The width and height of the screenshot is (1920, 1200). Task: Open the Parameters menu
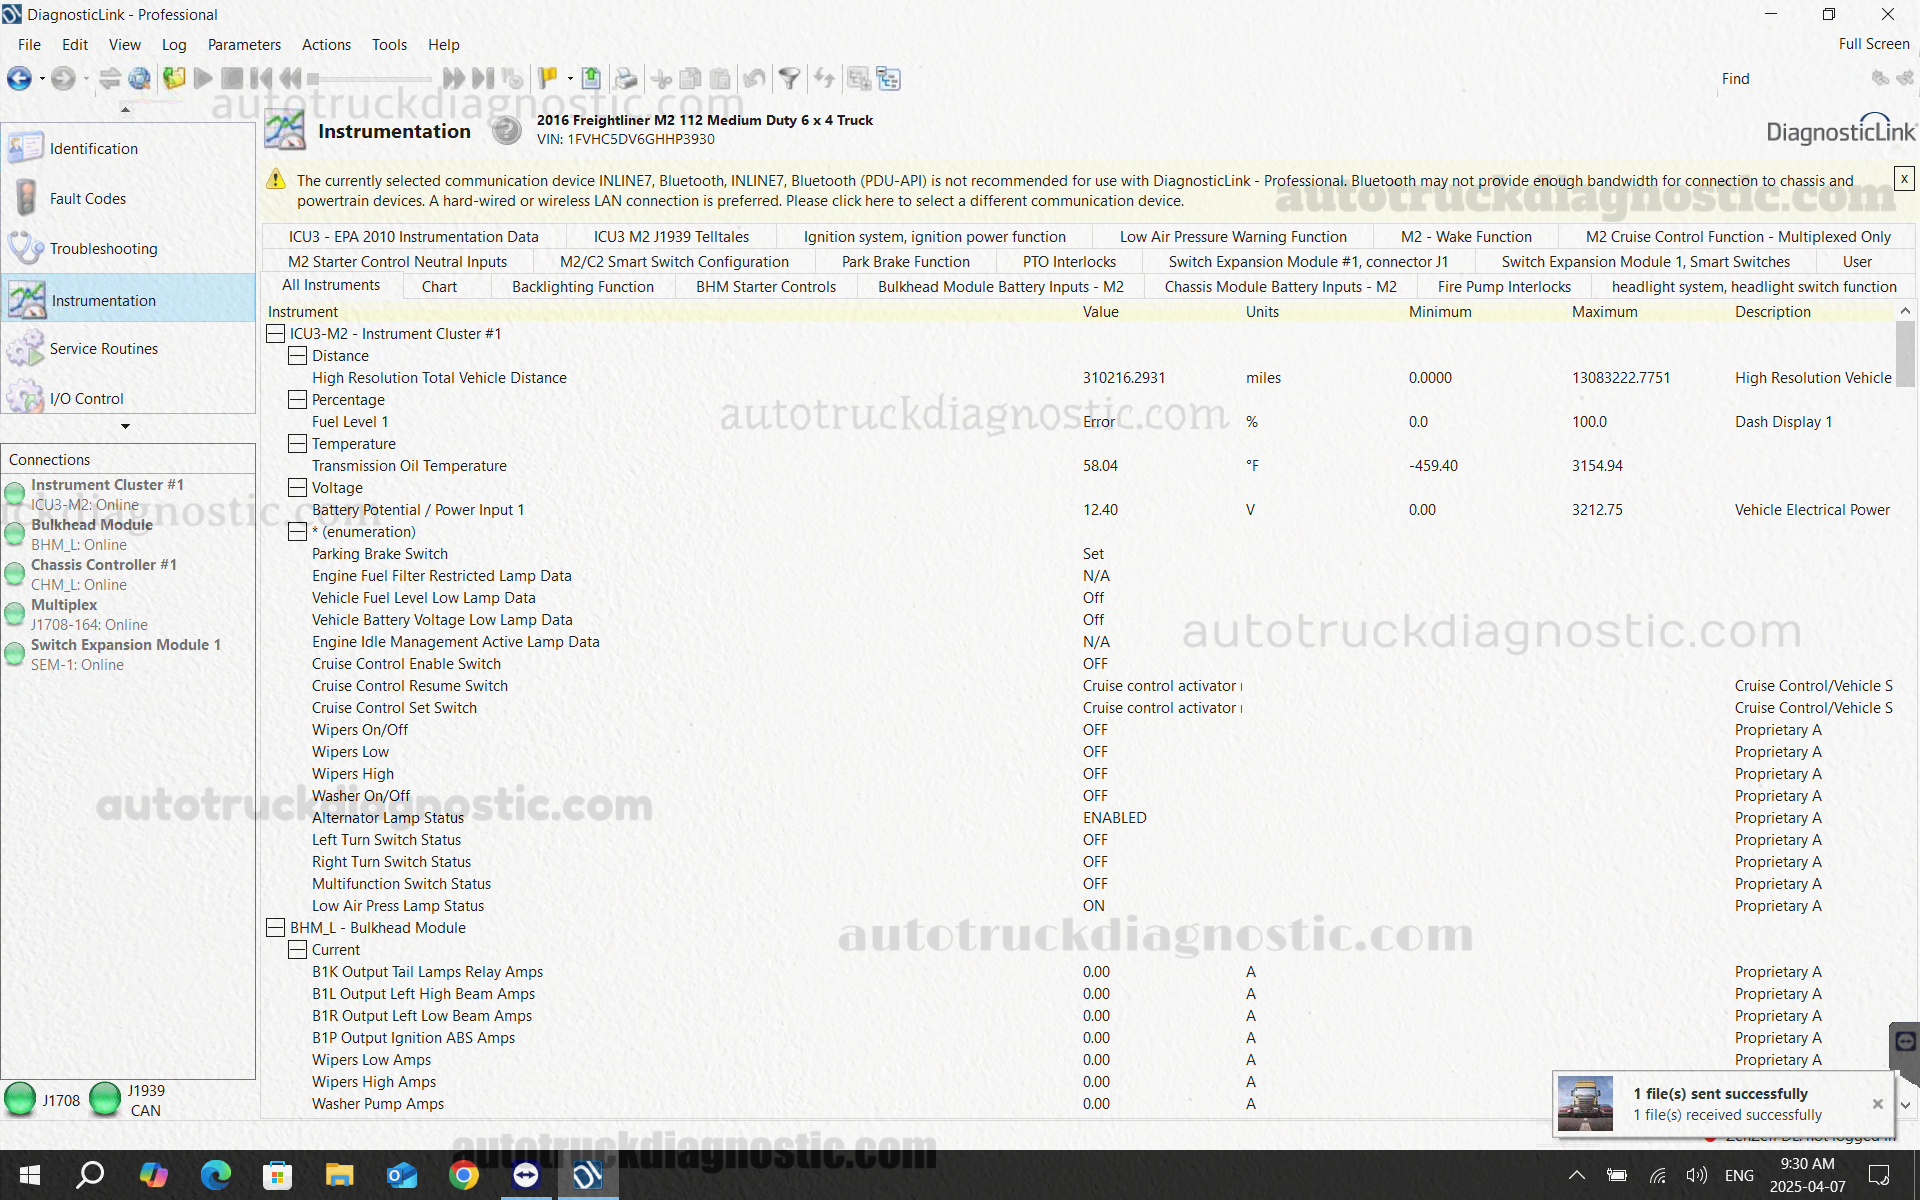(x=244, y=44)
